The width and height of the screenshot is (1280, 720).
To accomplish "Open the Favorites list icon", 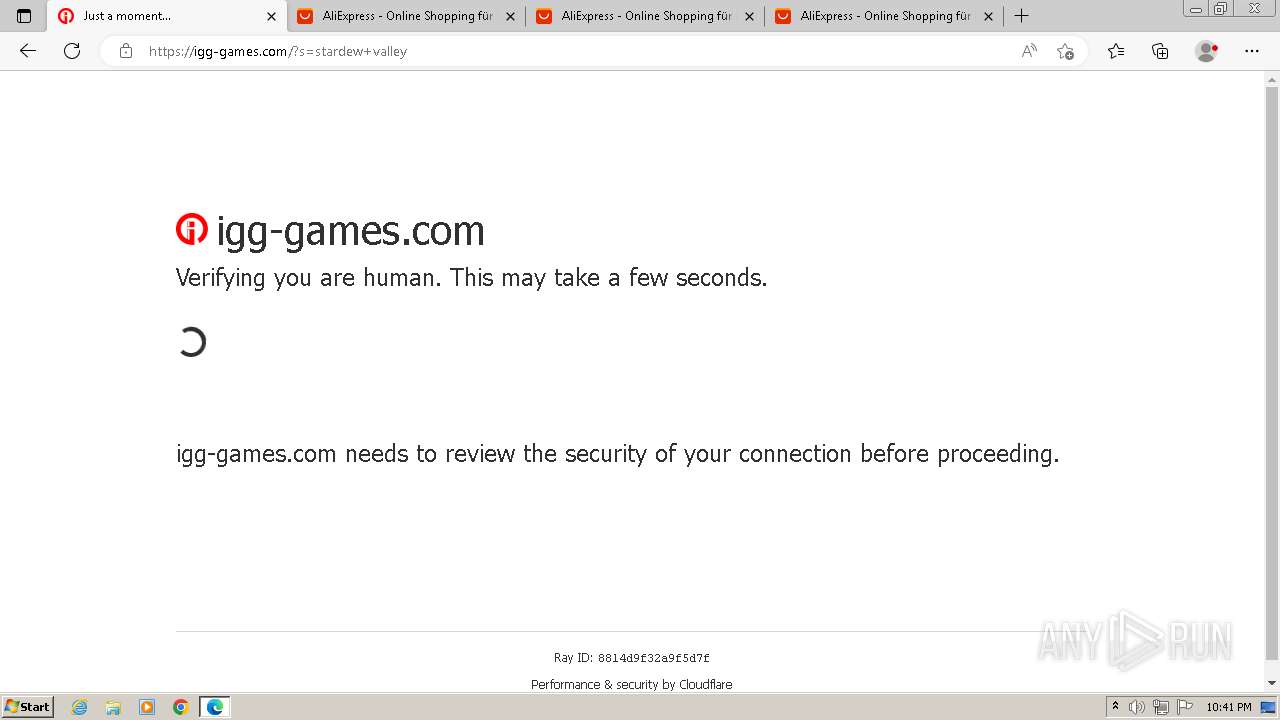I will [x=1116, y=51].
